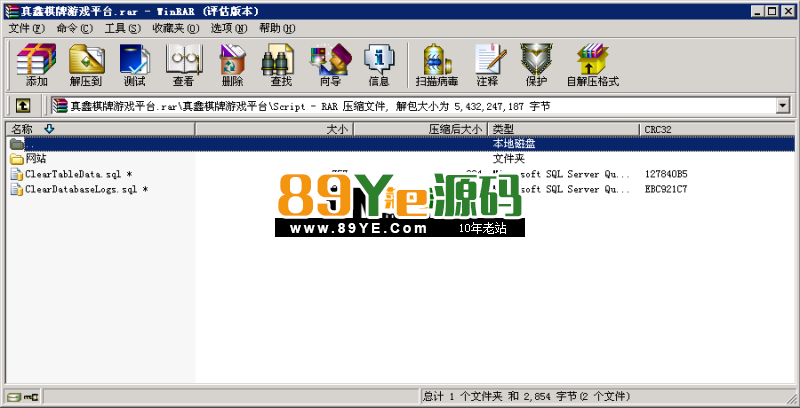
Task: Click CRC32 value EBC921C7
Action: pos(666,190)
